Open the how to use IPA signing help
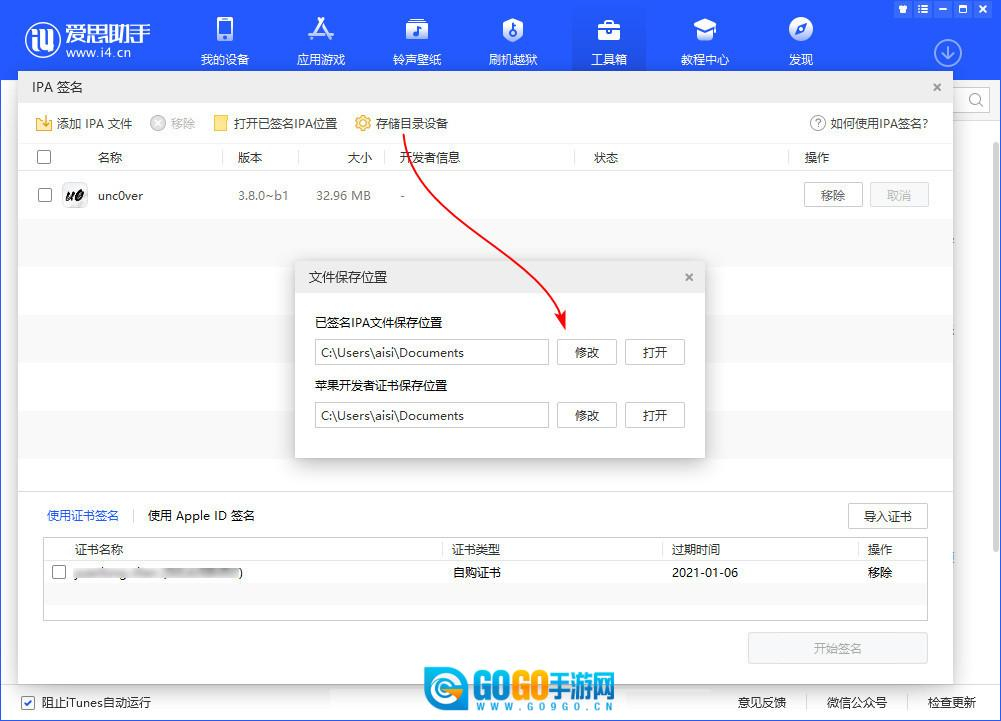The image size is (1001, 721). (868, 124)
